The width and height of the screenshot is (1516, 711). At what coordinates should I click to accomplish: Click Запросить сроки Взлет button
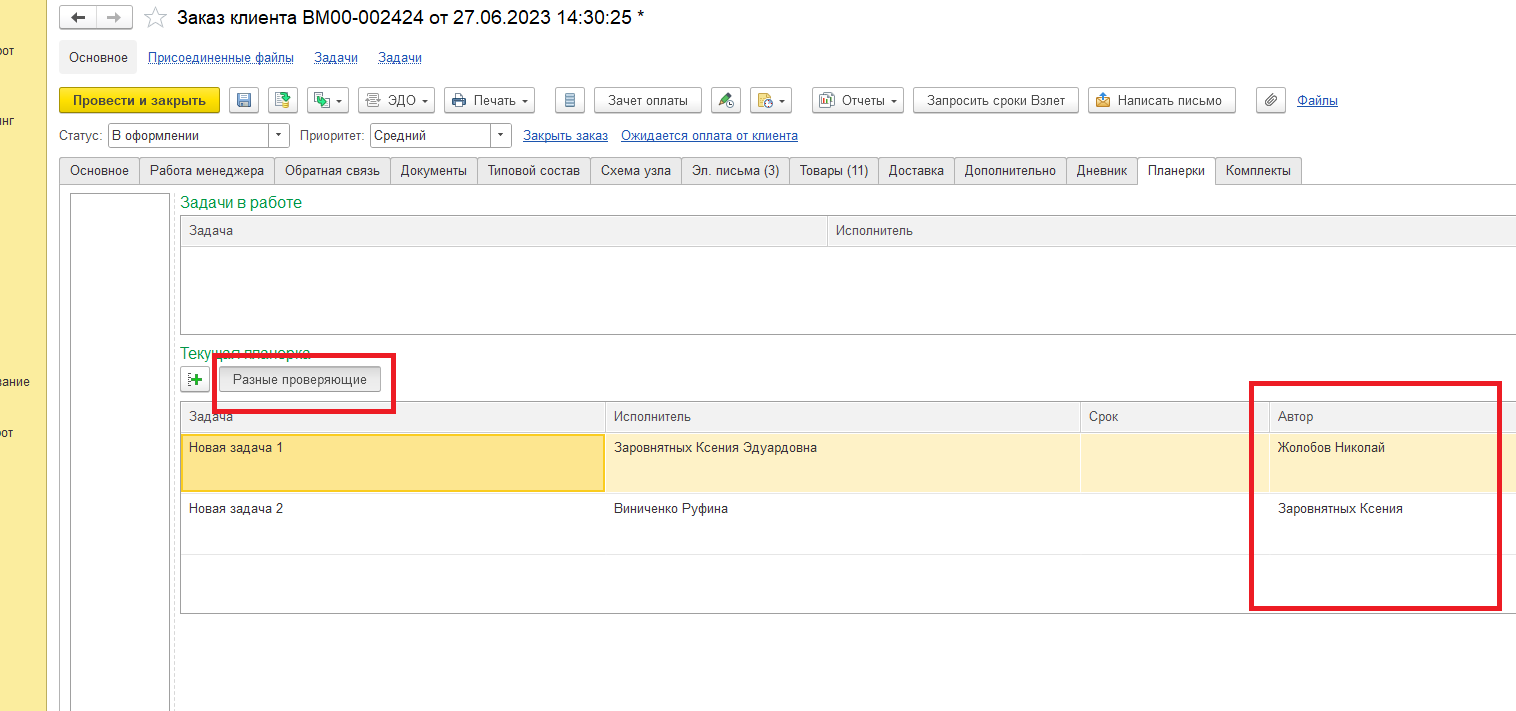click(x=996, y=100)
